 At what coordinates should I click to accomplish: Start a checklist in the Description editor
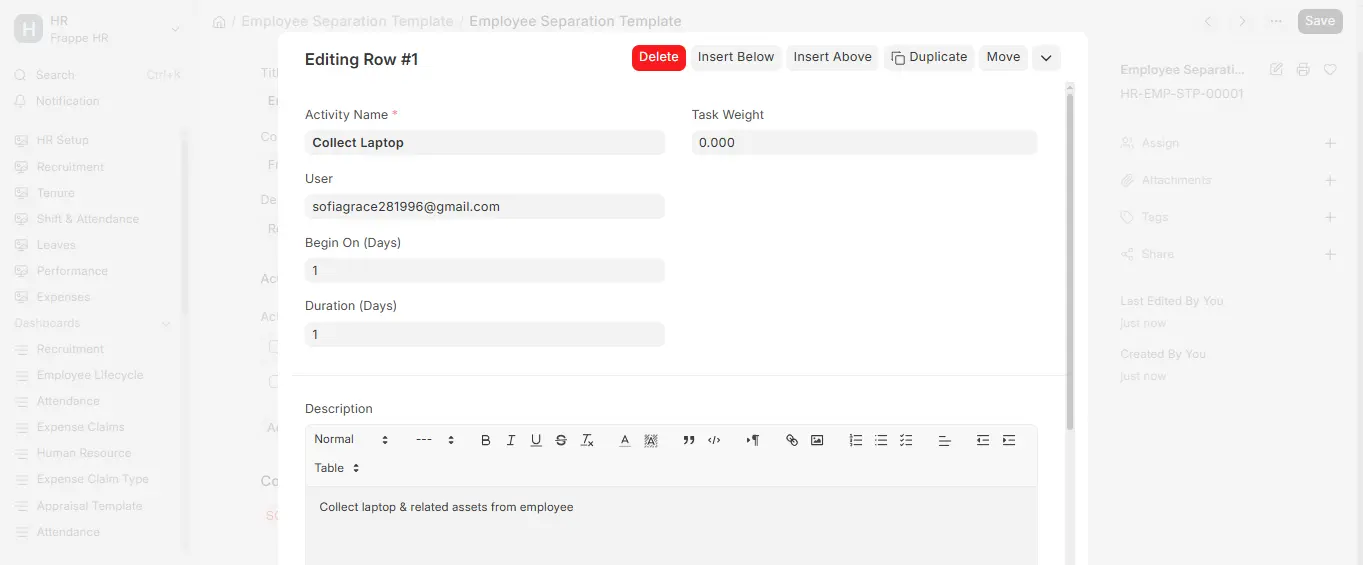point(906,440)
